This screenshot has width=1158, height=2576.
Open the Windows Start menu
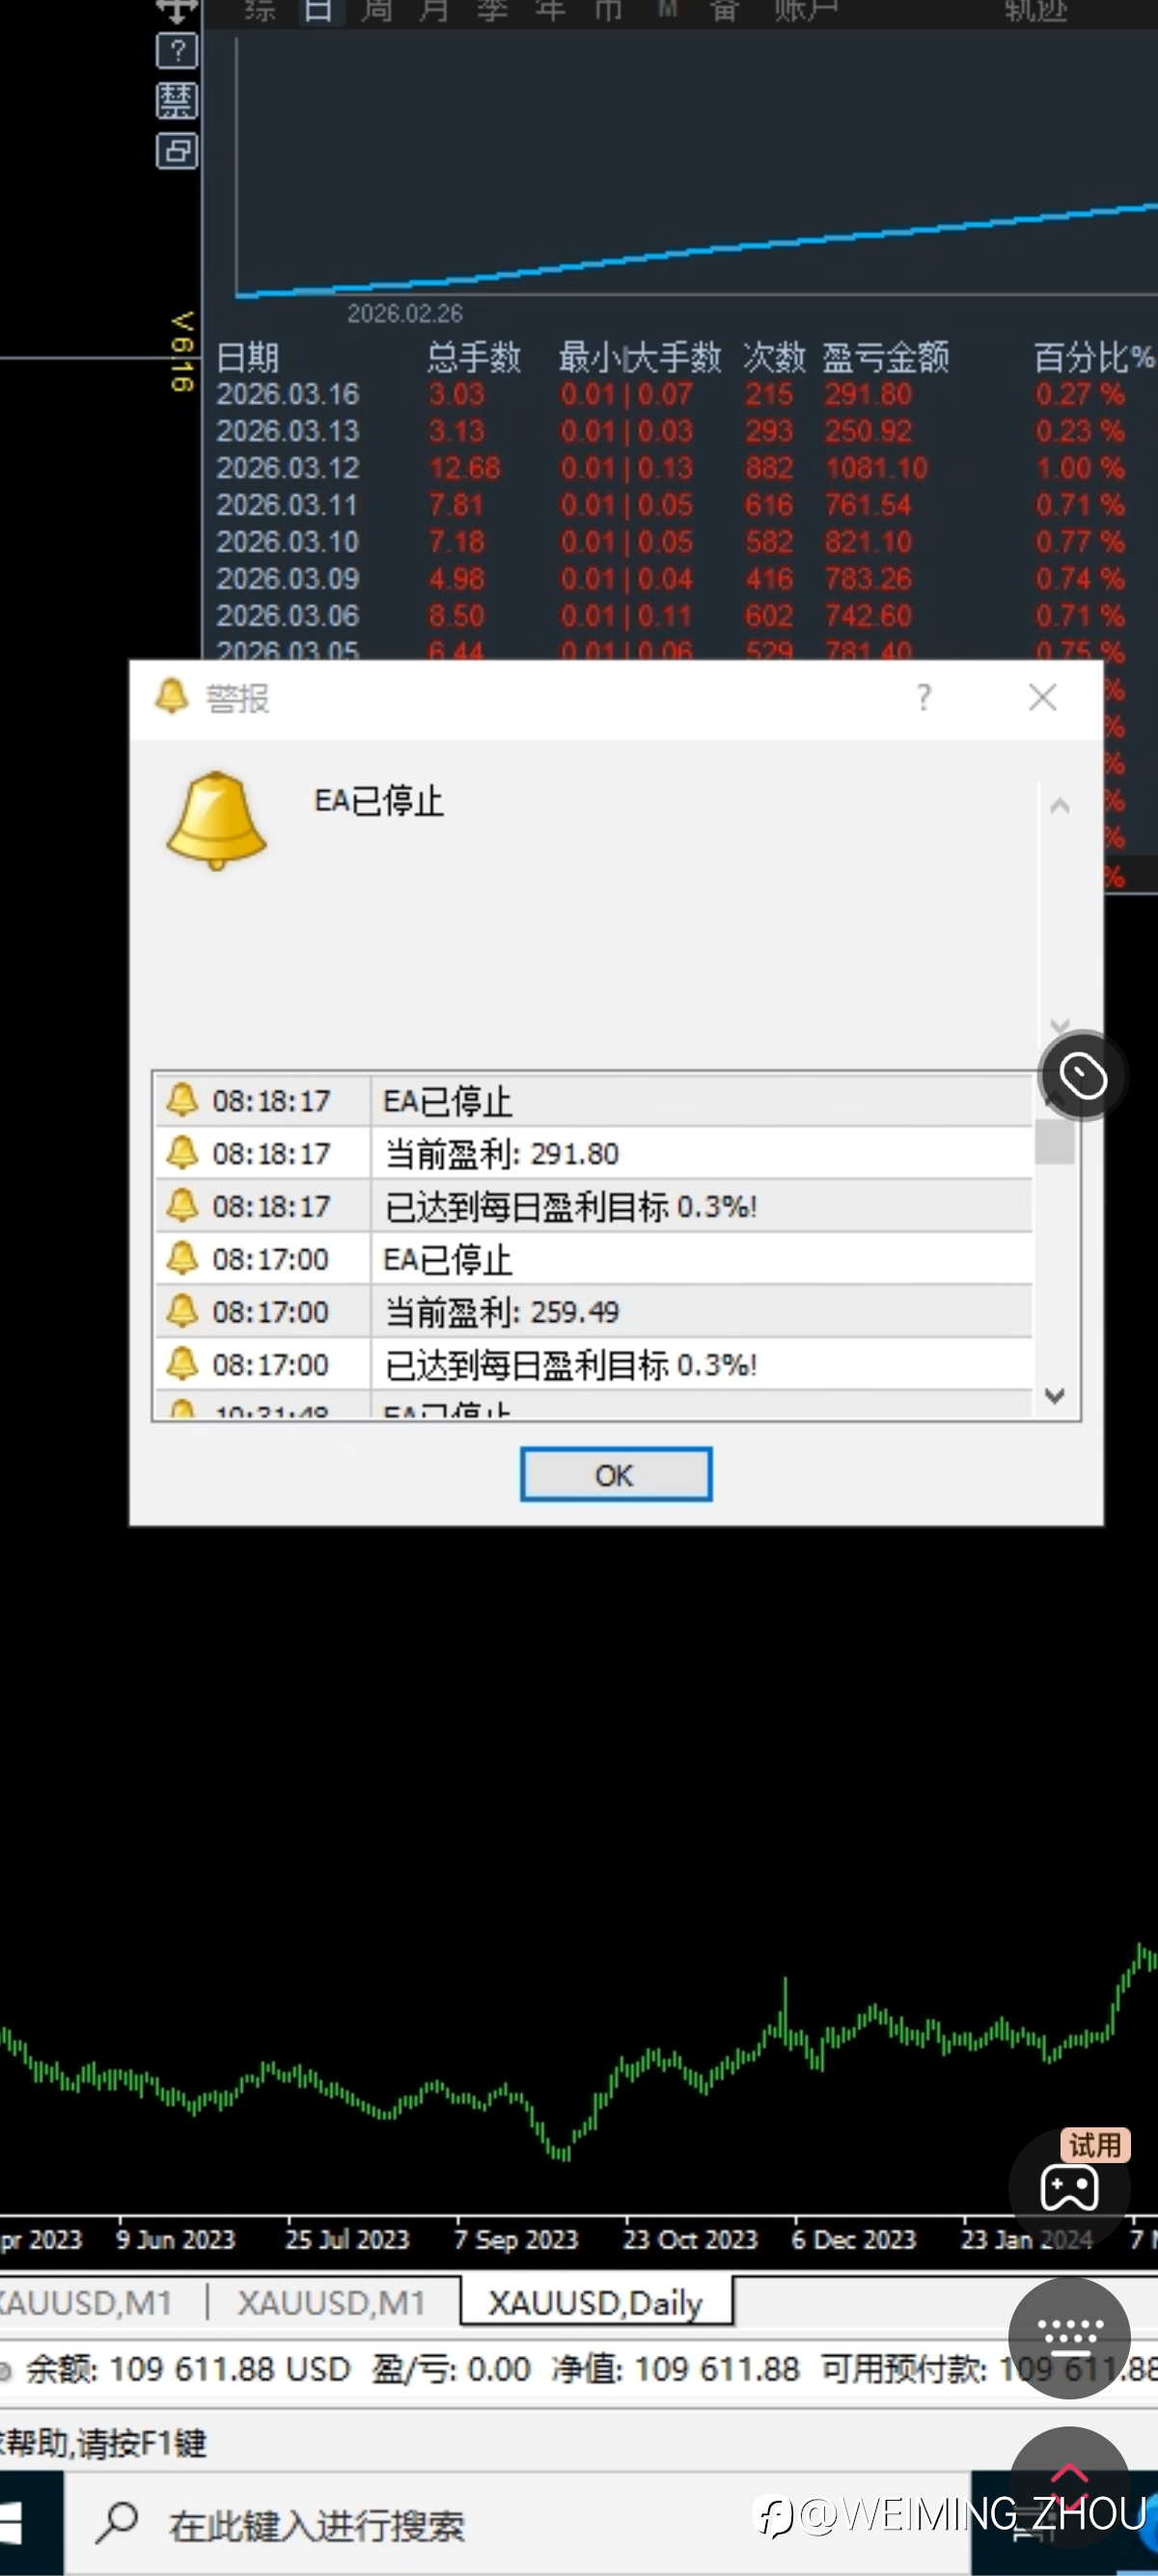[14, 2523]
